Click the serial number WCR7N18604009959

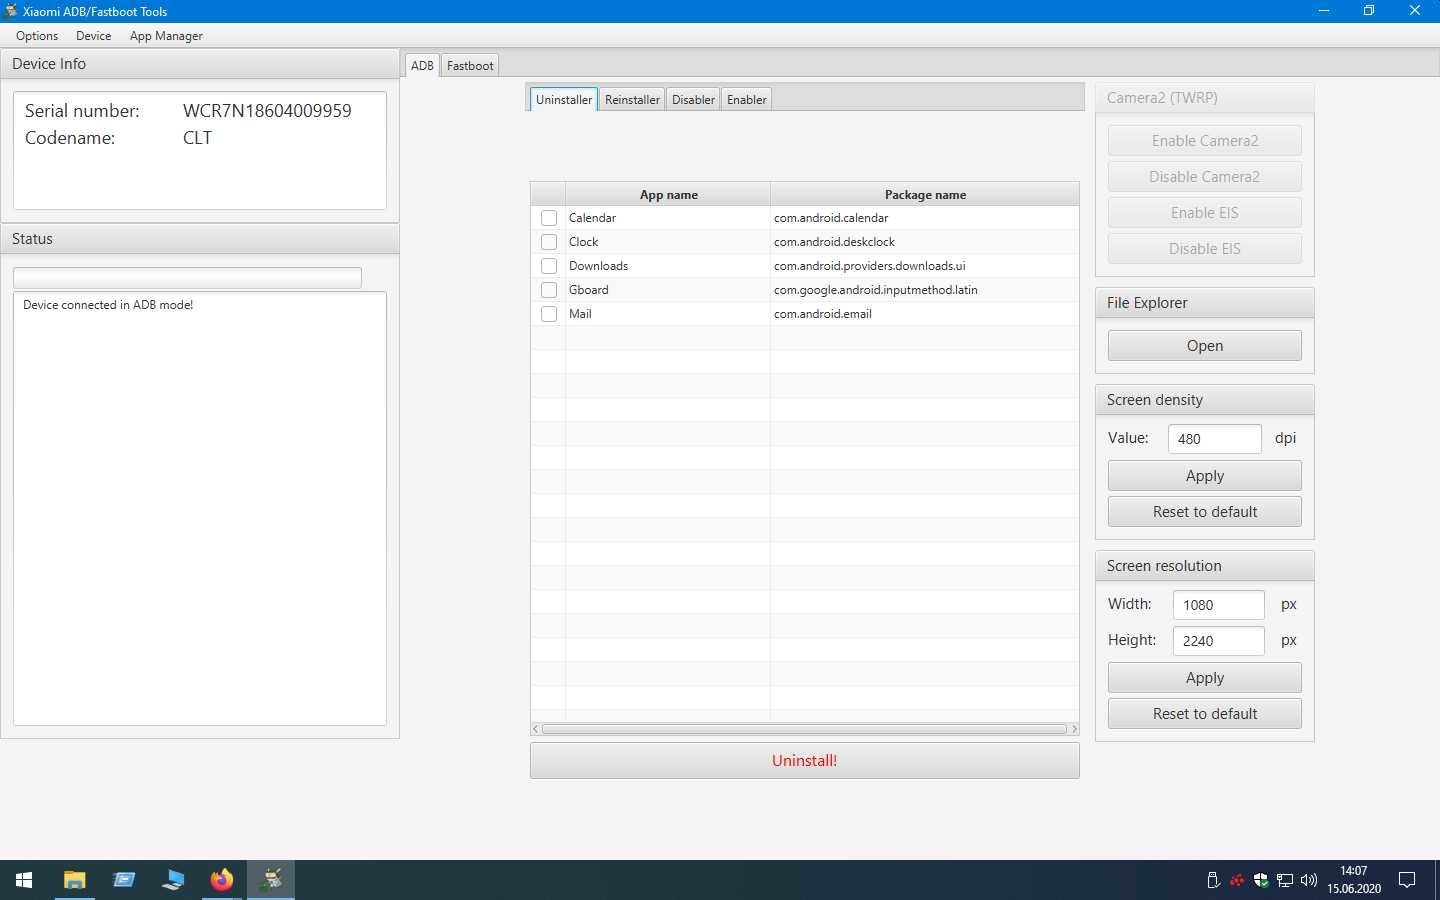click(x=267, y=111)
